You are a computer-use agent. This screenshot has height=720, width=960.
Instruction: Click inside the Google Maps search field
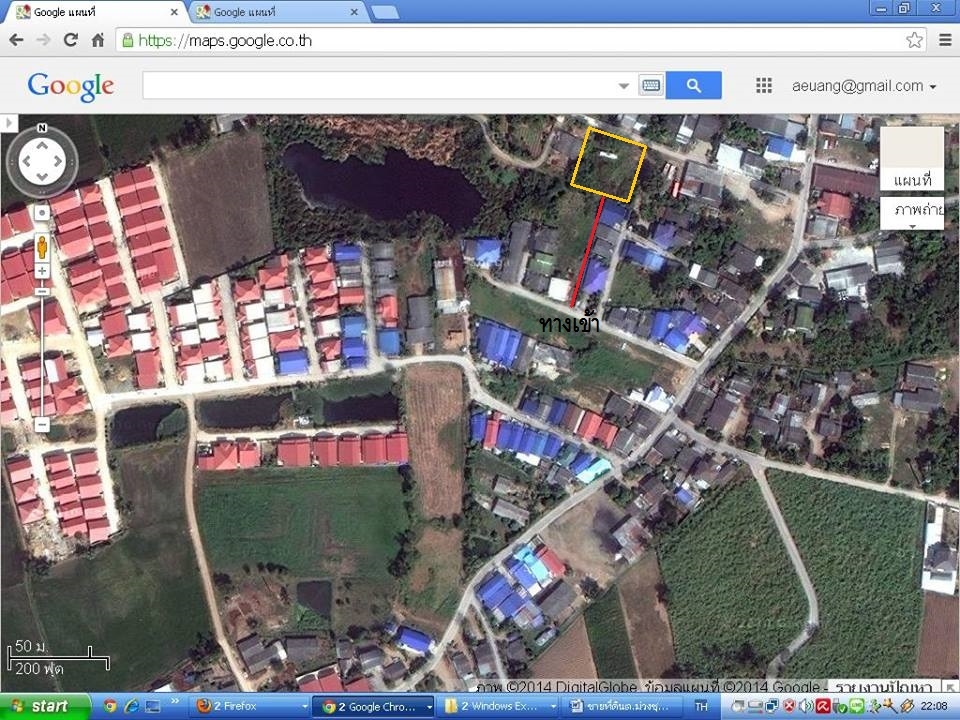pyautogui.click(x=380, y=86)
